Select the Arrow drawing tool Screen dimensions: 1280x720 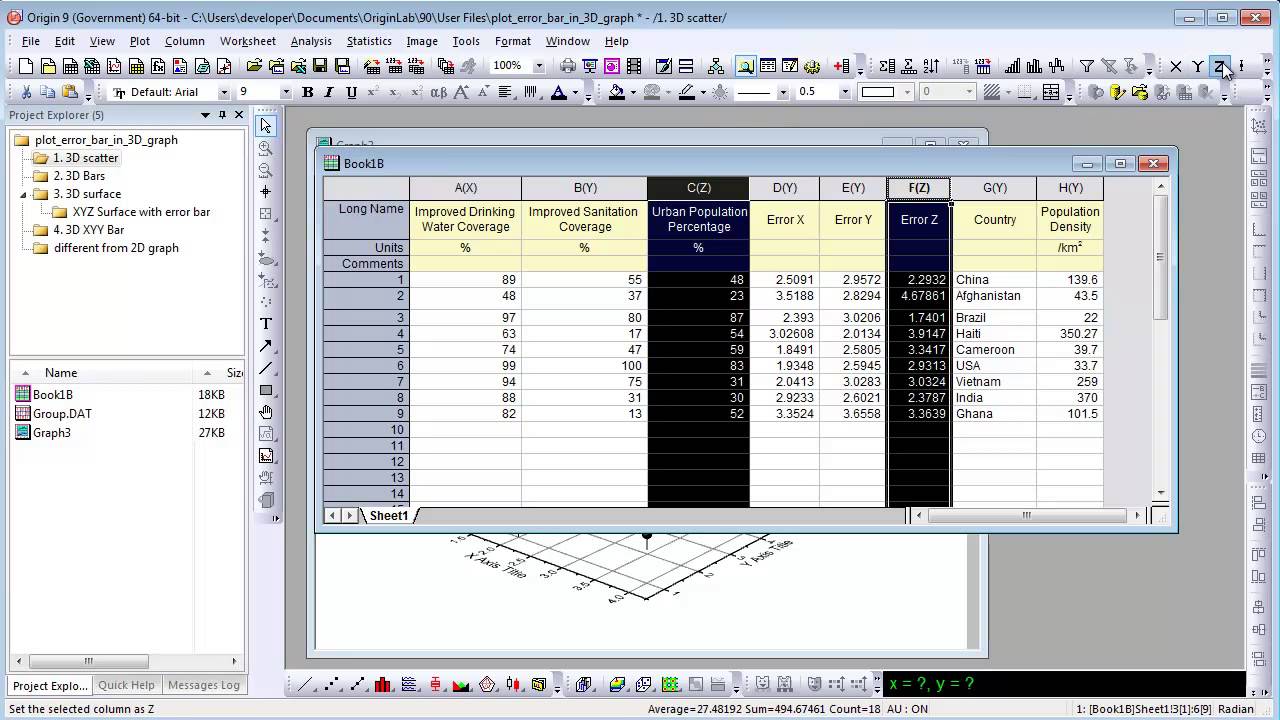[265, 346]
